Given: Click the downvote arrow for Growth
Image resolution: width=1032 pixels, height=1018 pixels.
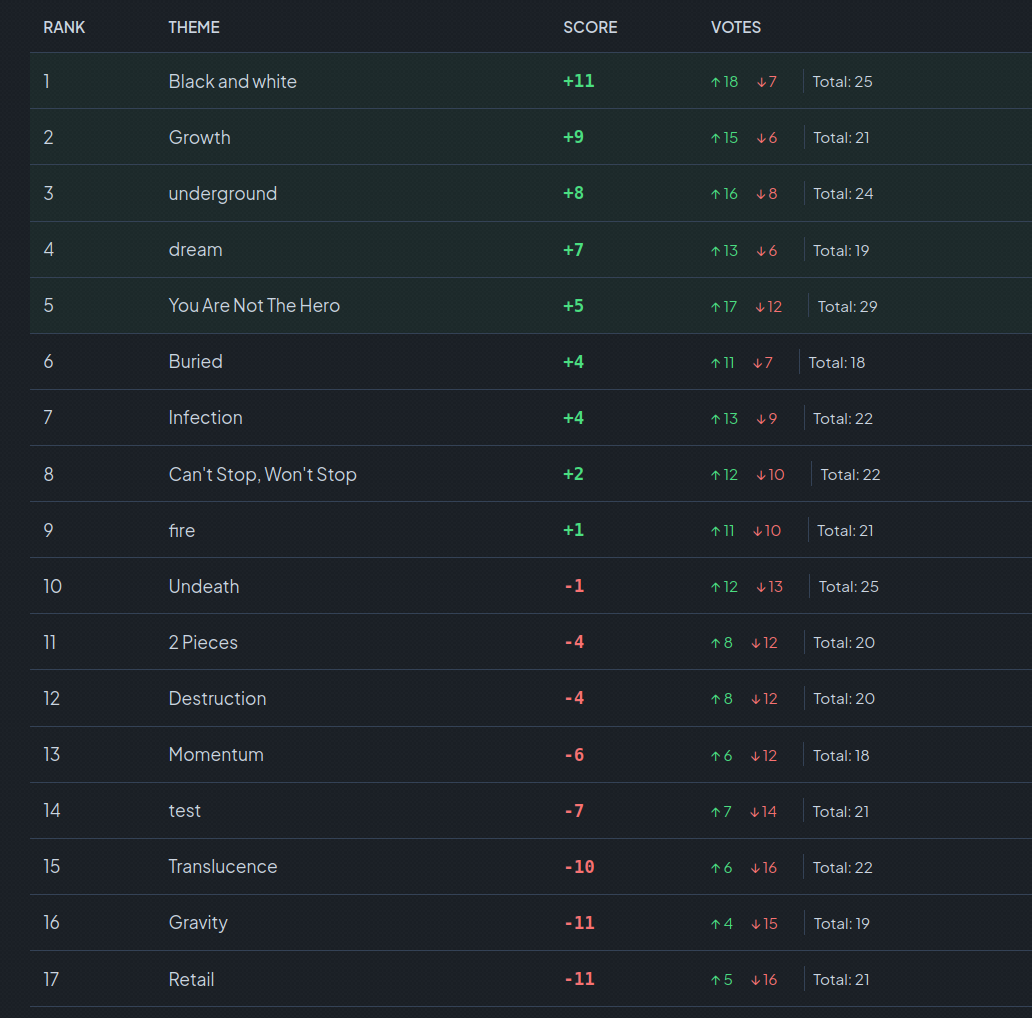Looking at the screenshot, I should pos(761,138).
